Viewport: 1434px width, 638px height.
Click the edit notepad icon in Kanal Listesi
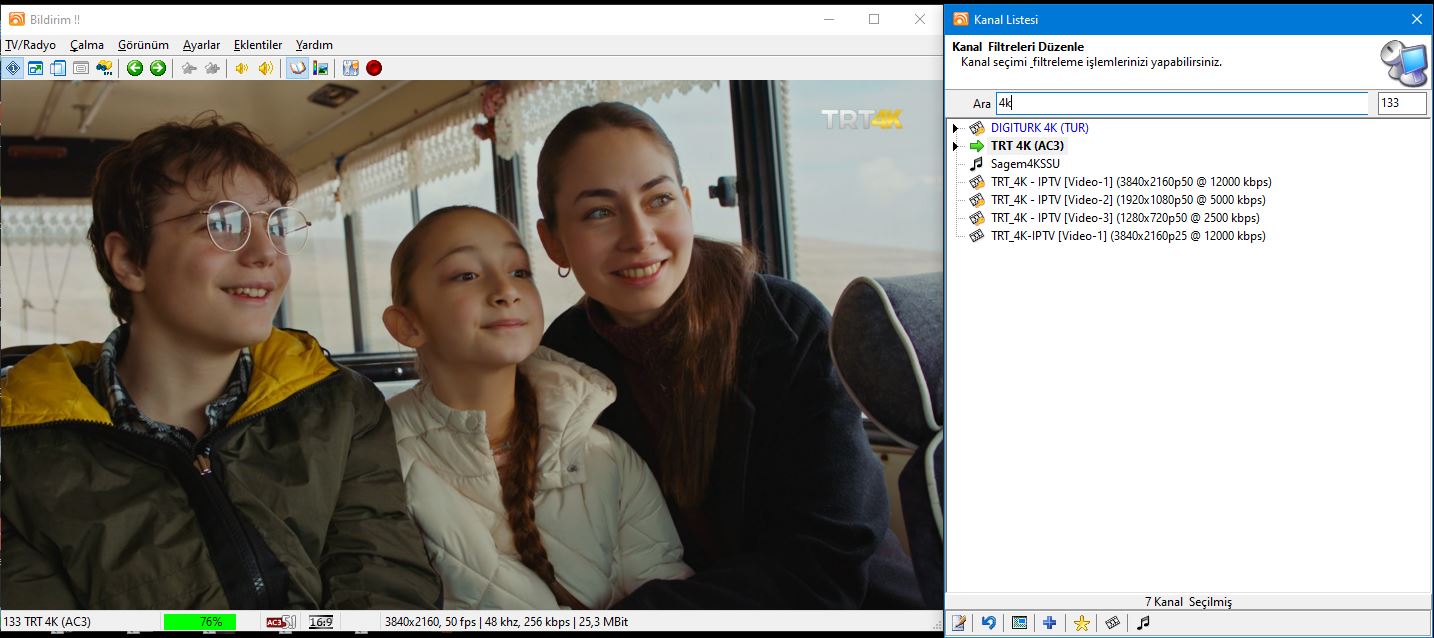pos(959,623)
